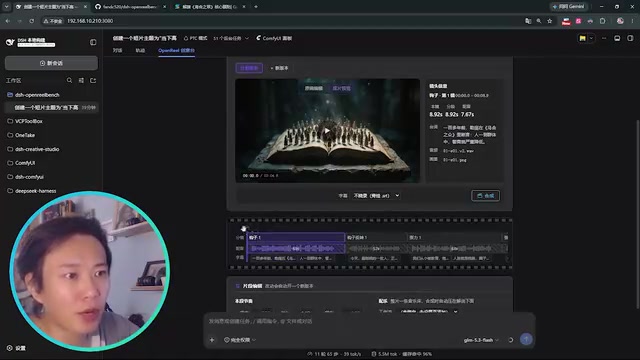Click the first subtitle segment on the timeline
The image size is (640, 360).
tap(273, 258)
